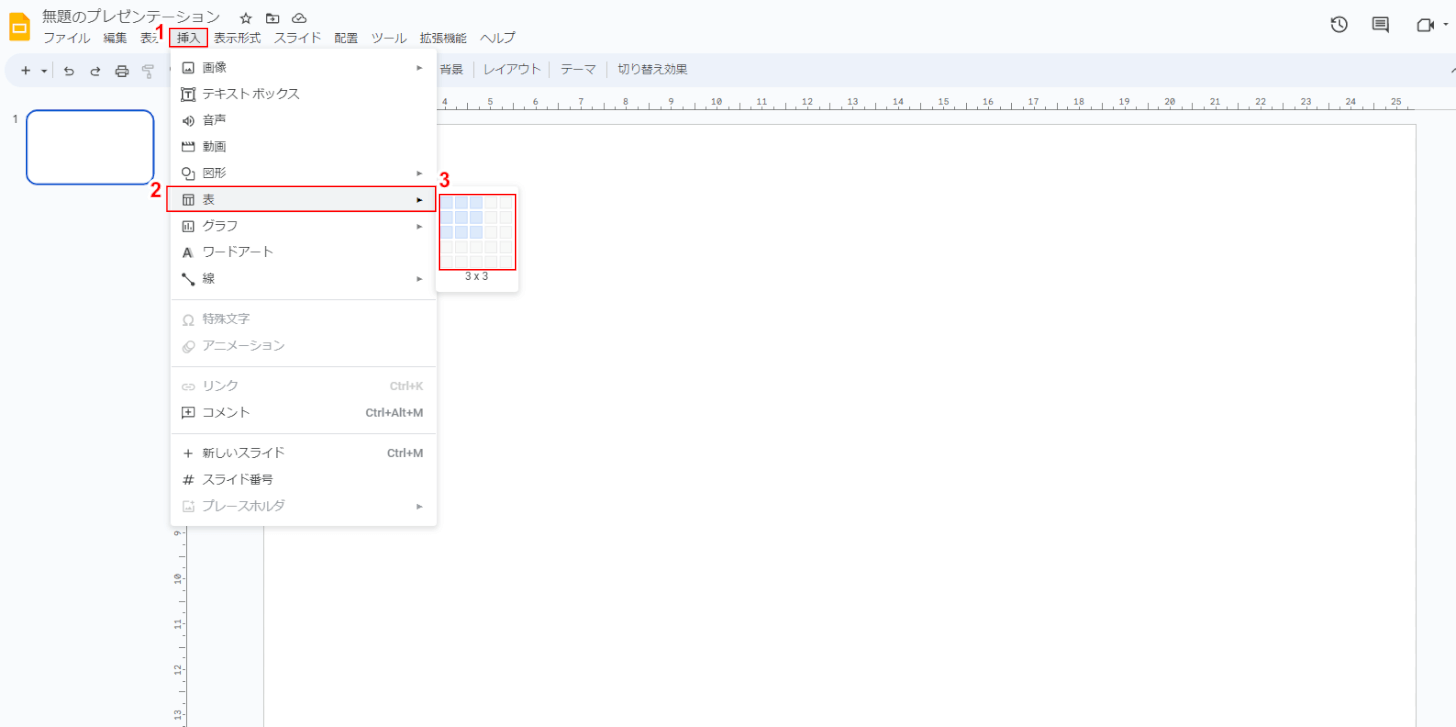1456x727 pixels.
Task: Click the move-to-folder icon beside the title
Action: pos(272,18)
